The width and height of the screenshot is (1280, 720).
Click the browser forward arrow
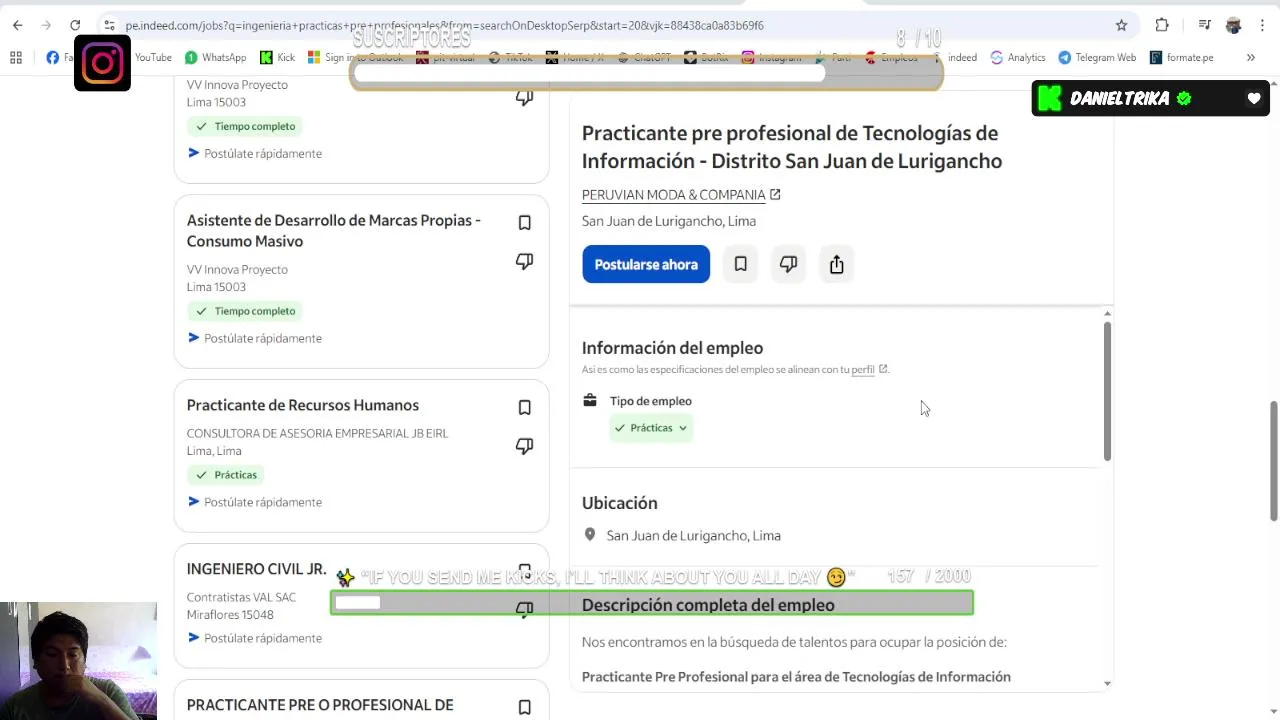click(46, 25)
